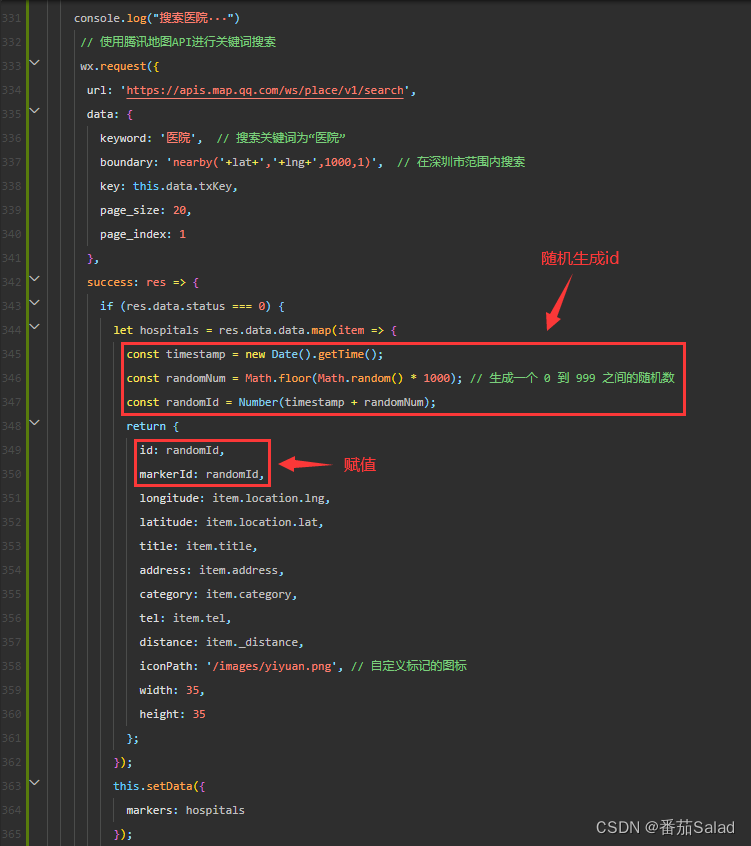Collapse the hospitals map fold at line 344
Viewport: 751px width, 846px height.
coord(35,326)
